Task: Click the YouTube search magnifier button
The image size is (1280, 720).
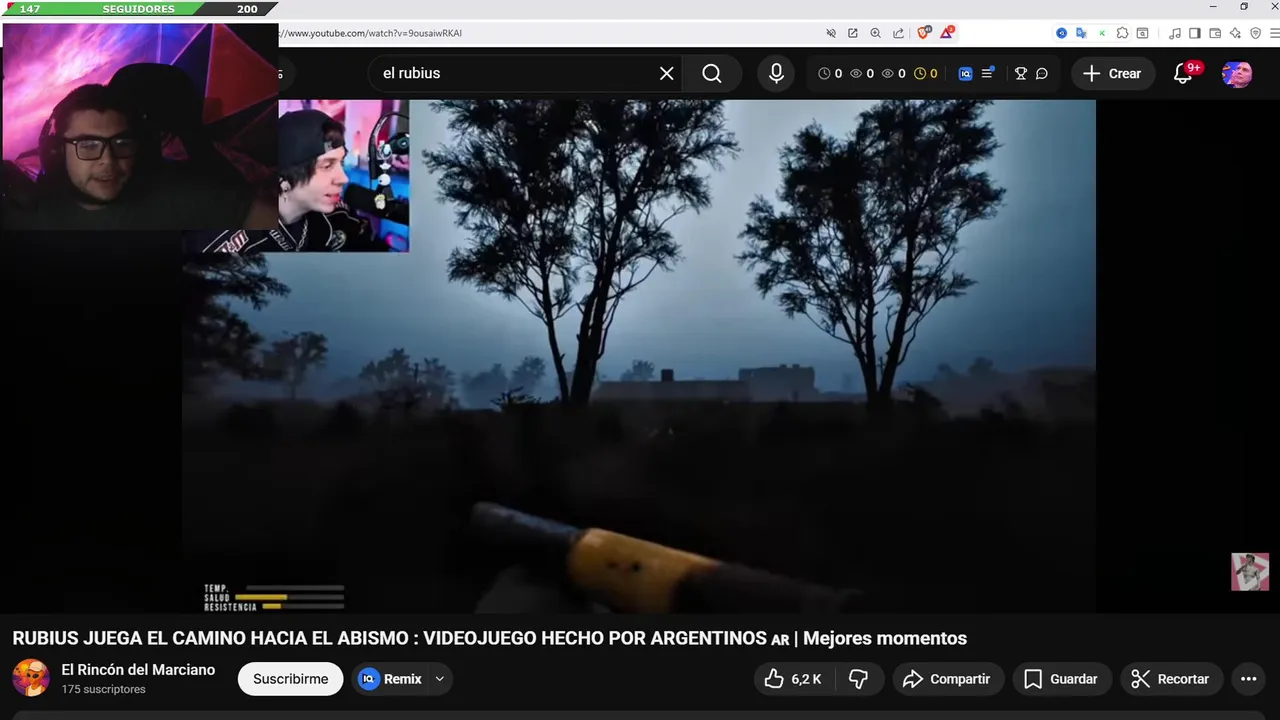Action: pyautogui.click(x=712, y=73)
